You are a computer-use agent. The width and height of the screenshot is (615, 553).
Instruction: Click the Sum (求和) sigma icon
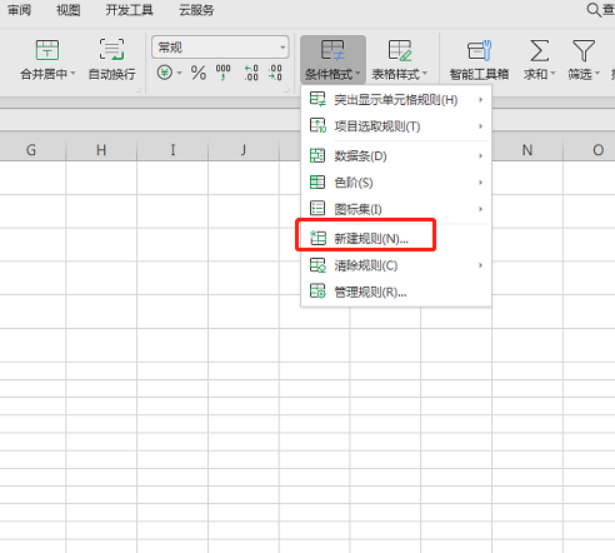click(x=539, y=51)
